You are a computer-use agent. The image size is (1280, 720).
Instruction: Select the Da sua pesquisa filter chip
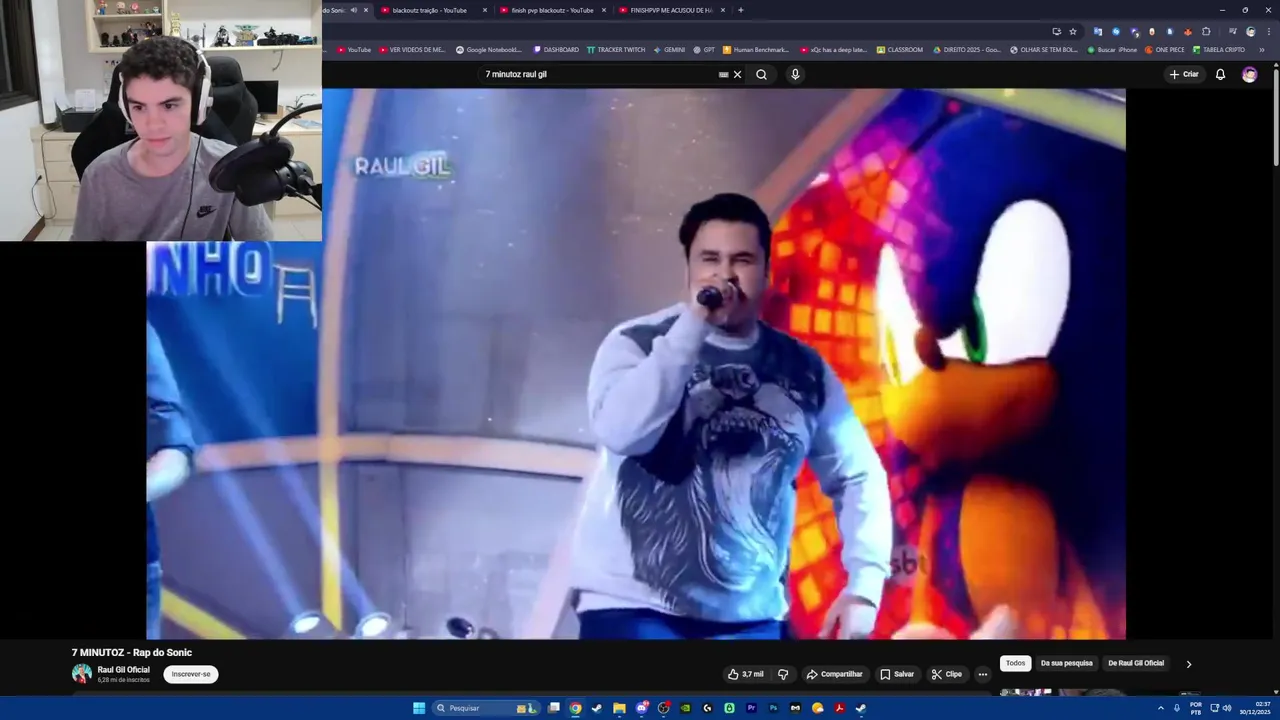pyautogui.click(x=1067, y=663)
